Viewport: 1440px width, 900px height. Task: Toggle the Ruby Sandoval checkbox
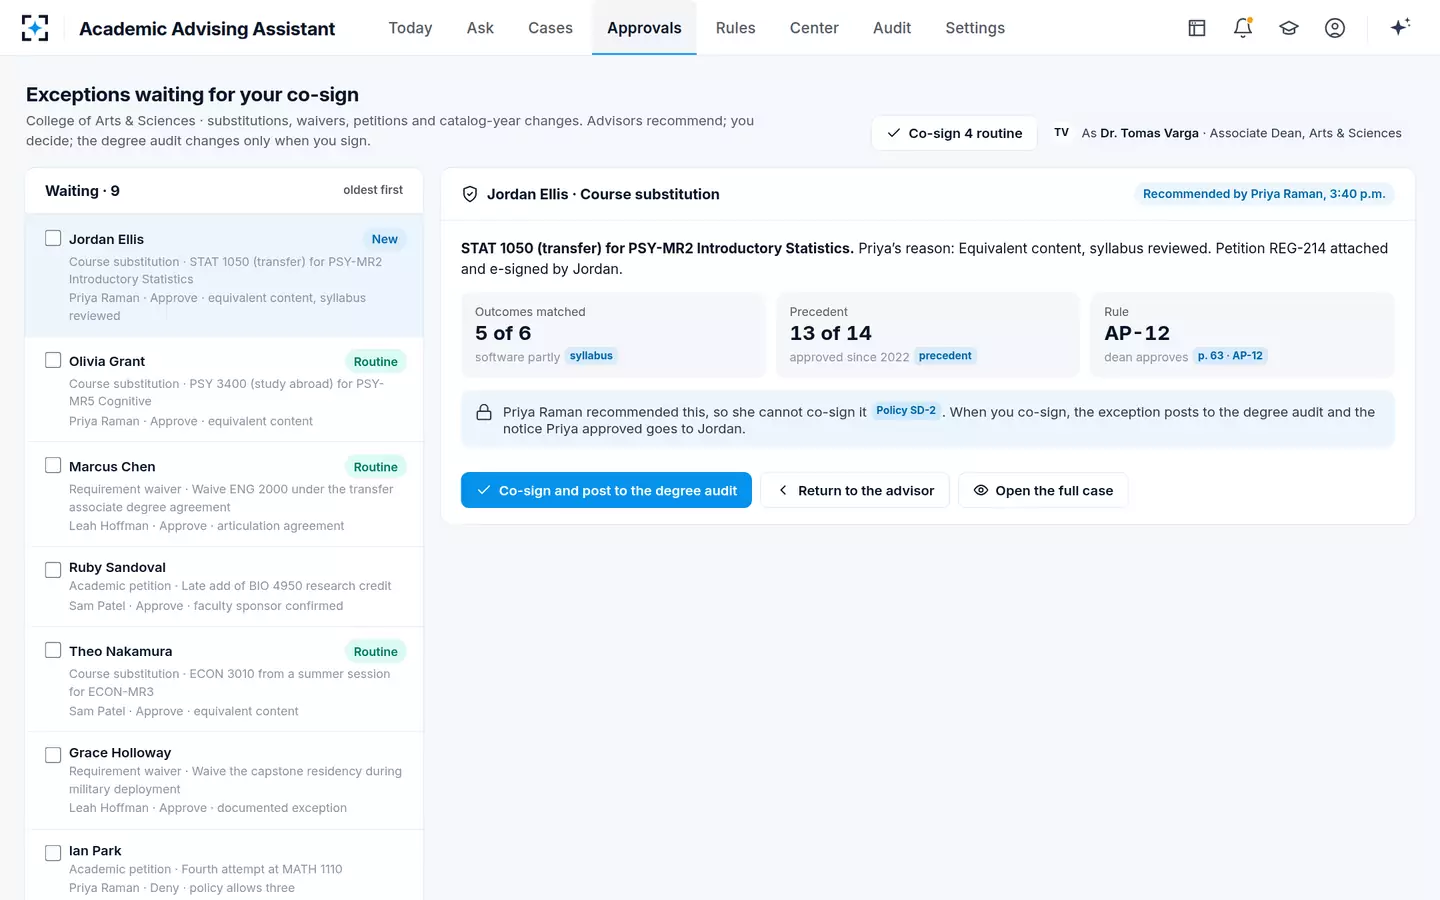click(x=53, y=570)
